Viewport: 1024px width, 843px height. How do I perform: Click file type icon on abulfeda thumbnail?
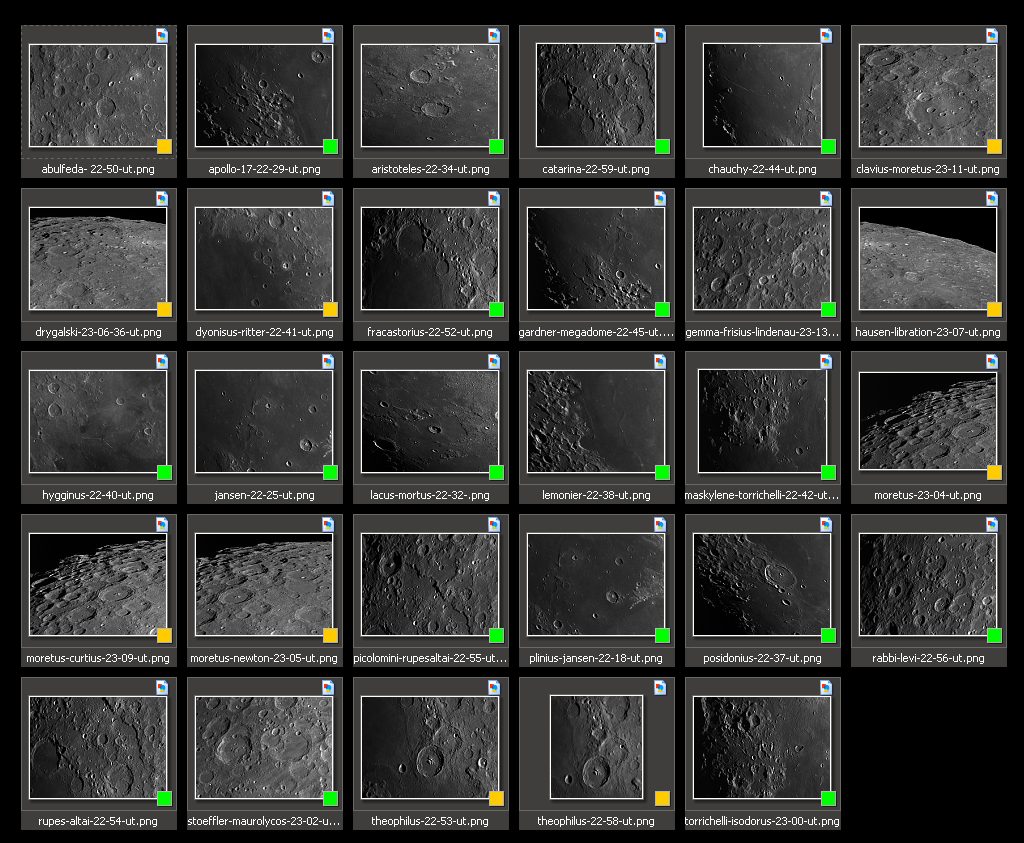(x=162, y=35)
